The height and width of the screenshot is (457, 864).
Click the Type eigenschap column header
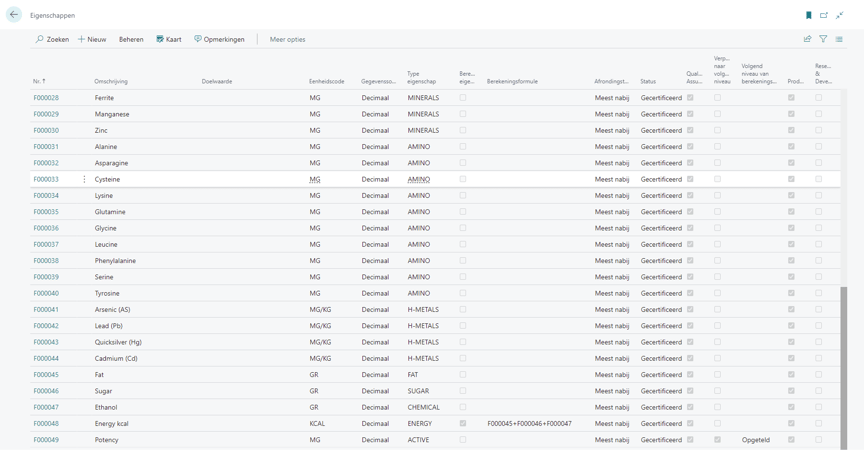(x=422, y=77)
